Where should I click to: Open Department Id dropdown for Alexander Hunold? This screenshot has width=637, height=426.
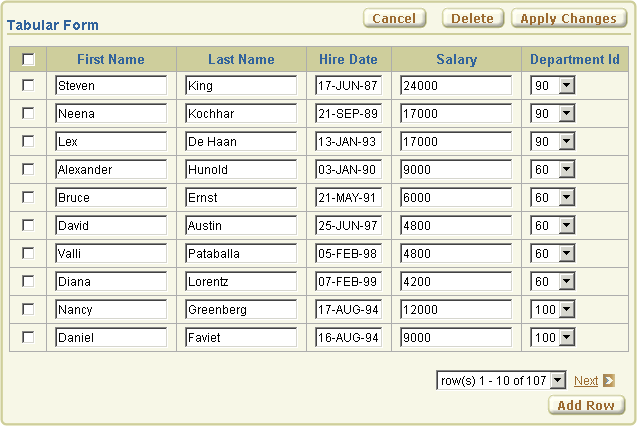tap(552, 169)
